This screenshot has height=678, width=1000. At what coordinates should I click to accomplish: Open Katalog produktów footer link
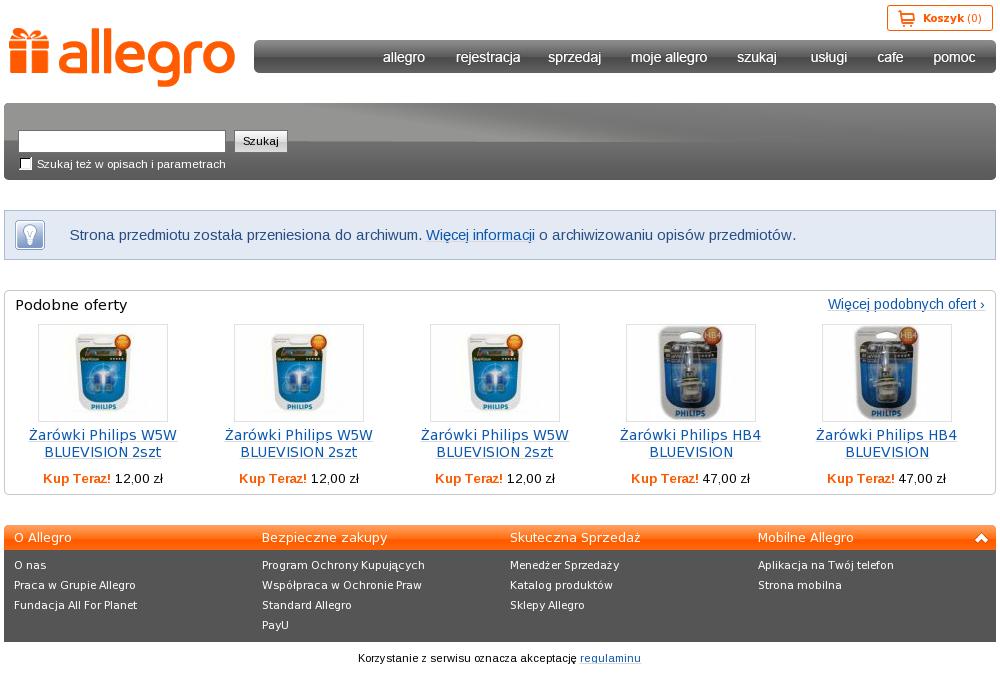pos(561,585)
